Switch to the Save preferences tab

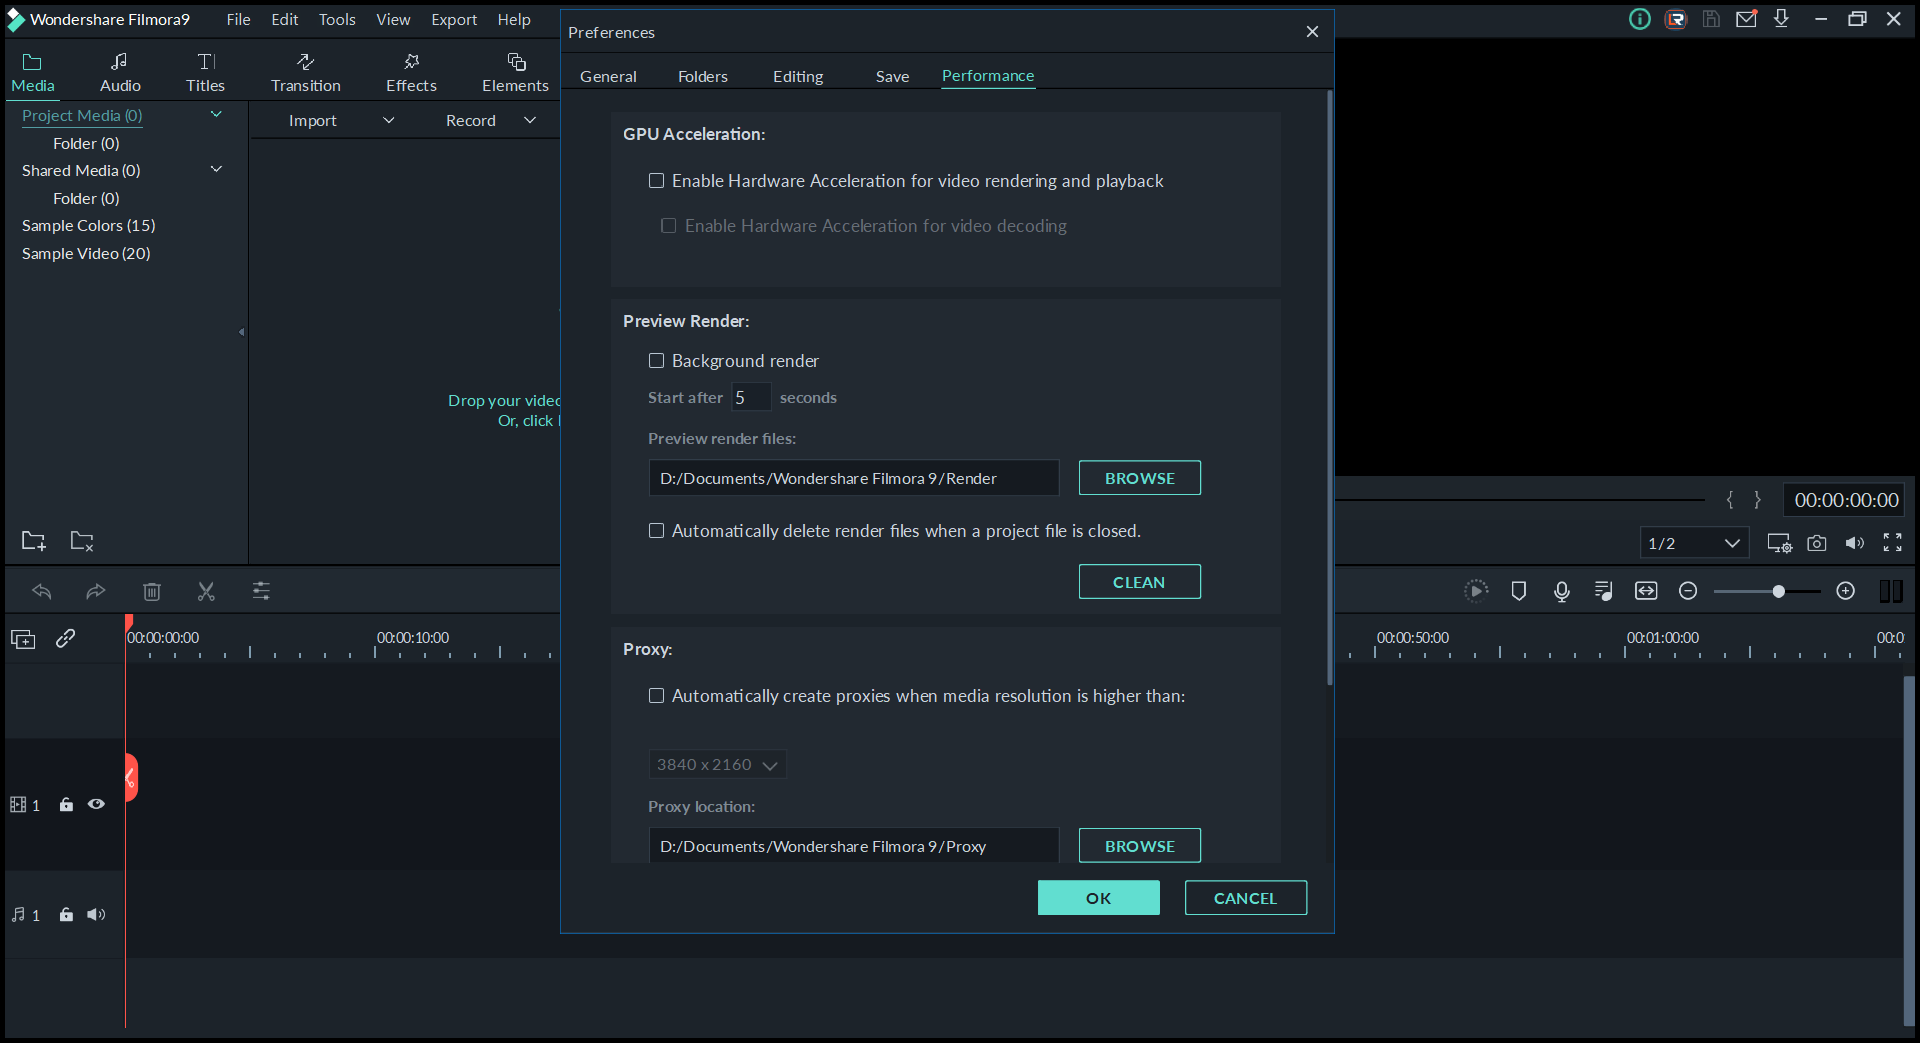tap(893, 76)
